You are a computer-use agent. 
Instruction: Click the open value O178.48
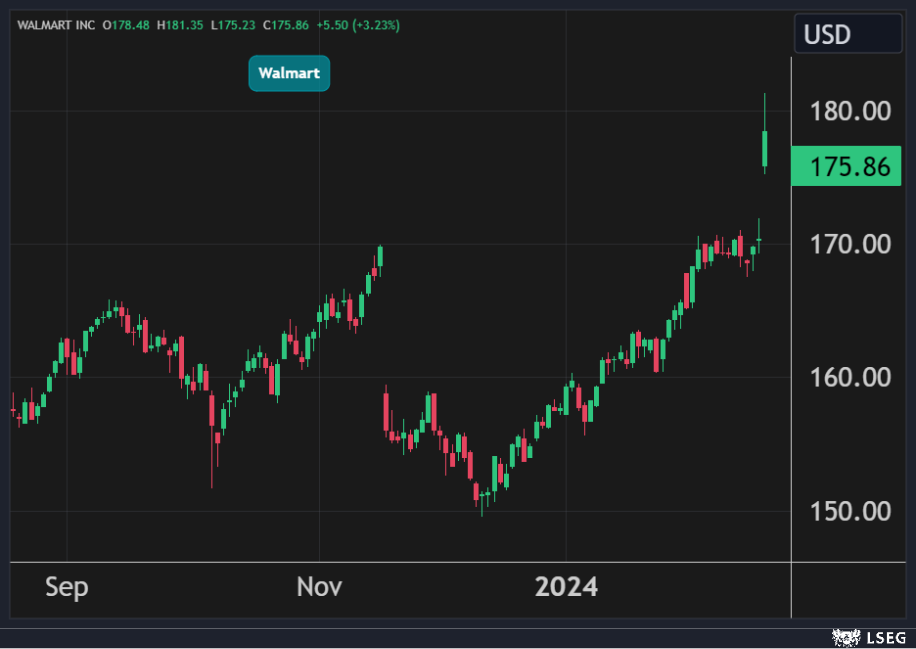[126, 26]
